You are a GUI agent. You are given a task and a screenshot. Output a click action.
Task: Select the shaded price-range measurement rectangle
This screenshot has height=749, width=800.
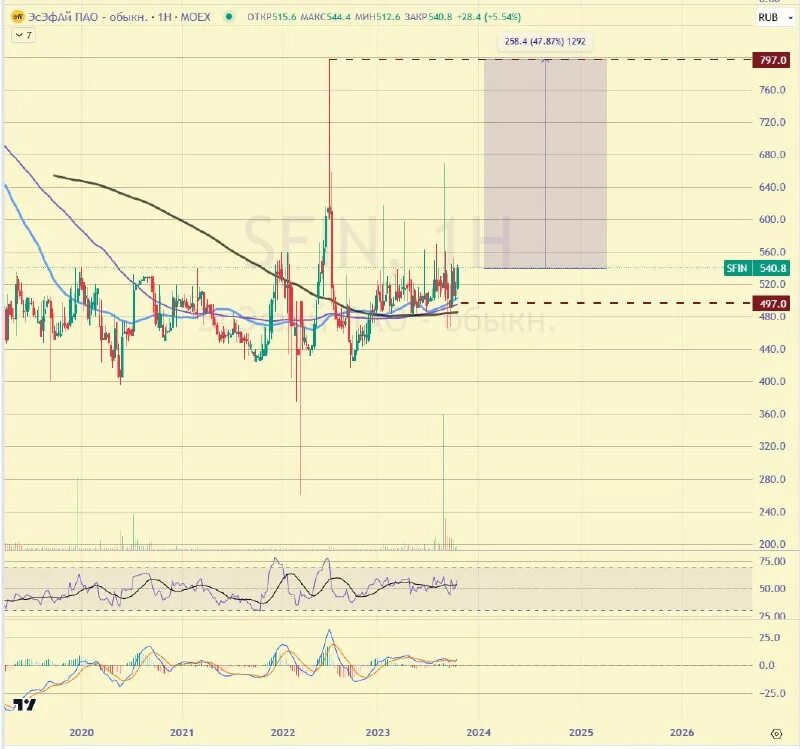coord(545,164)
